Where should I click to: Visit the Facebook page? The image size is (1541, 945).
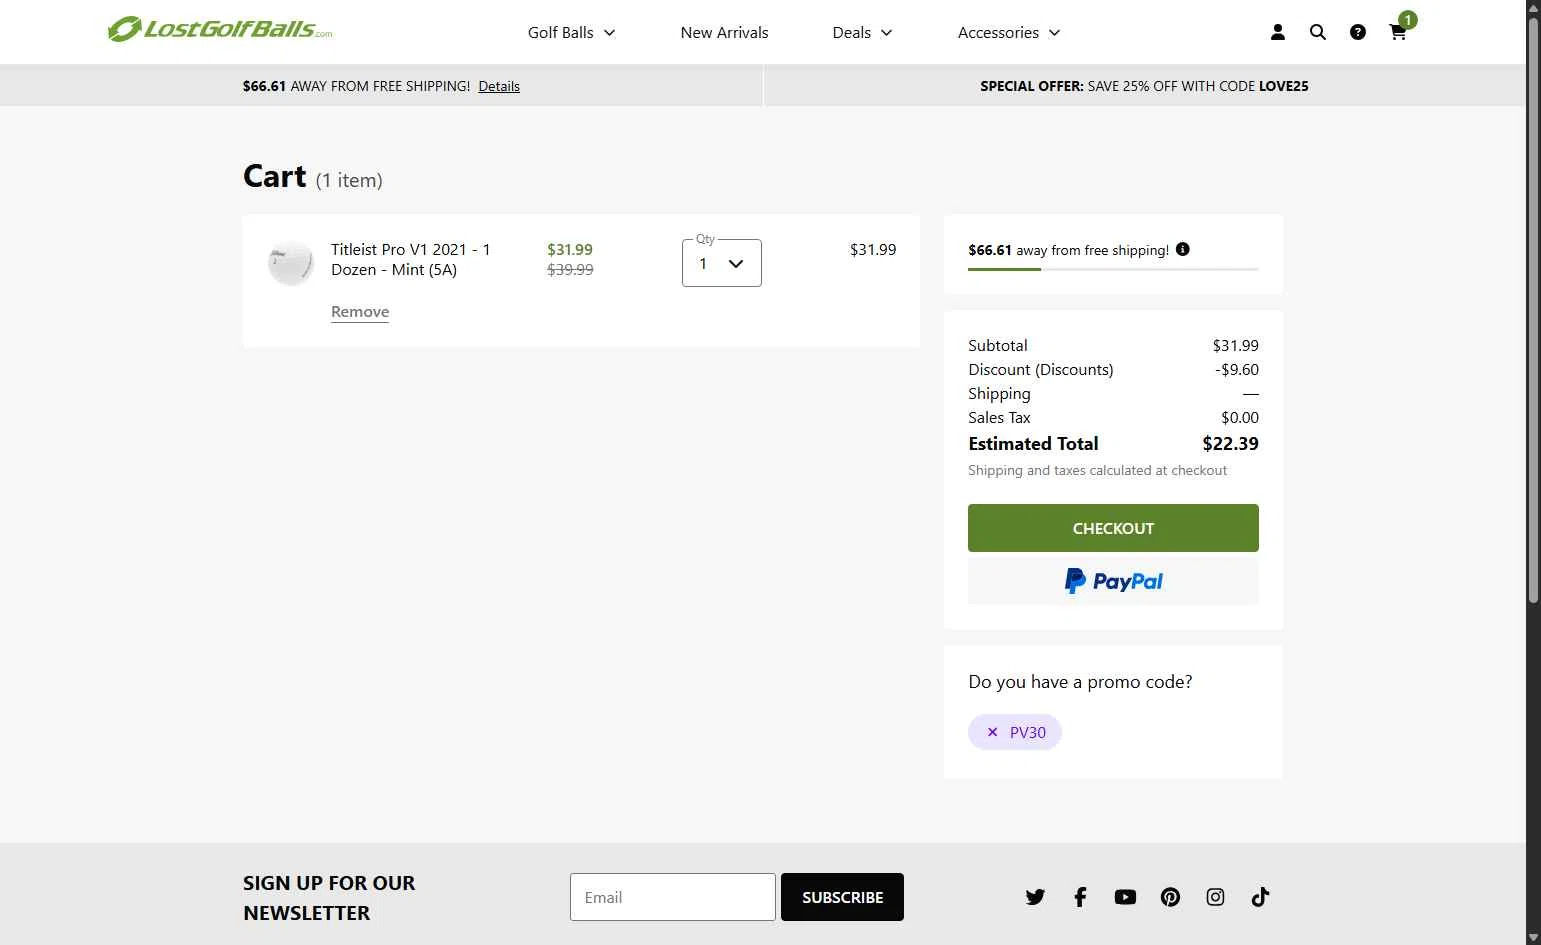click(1080, 897)
